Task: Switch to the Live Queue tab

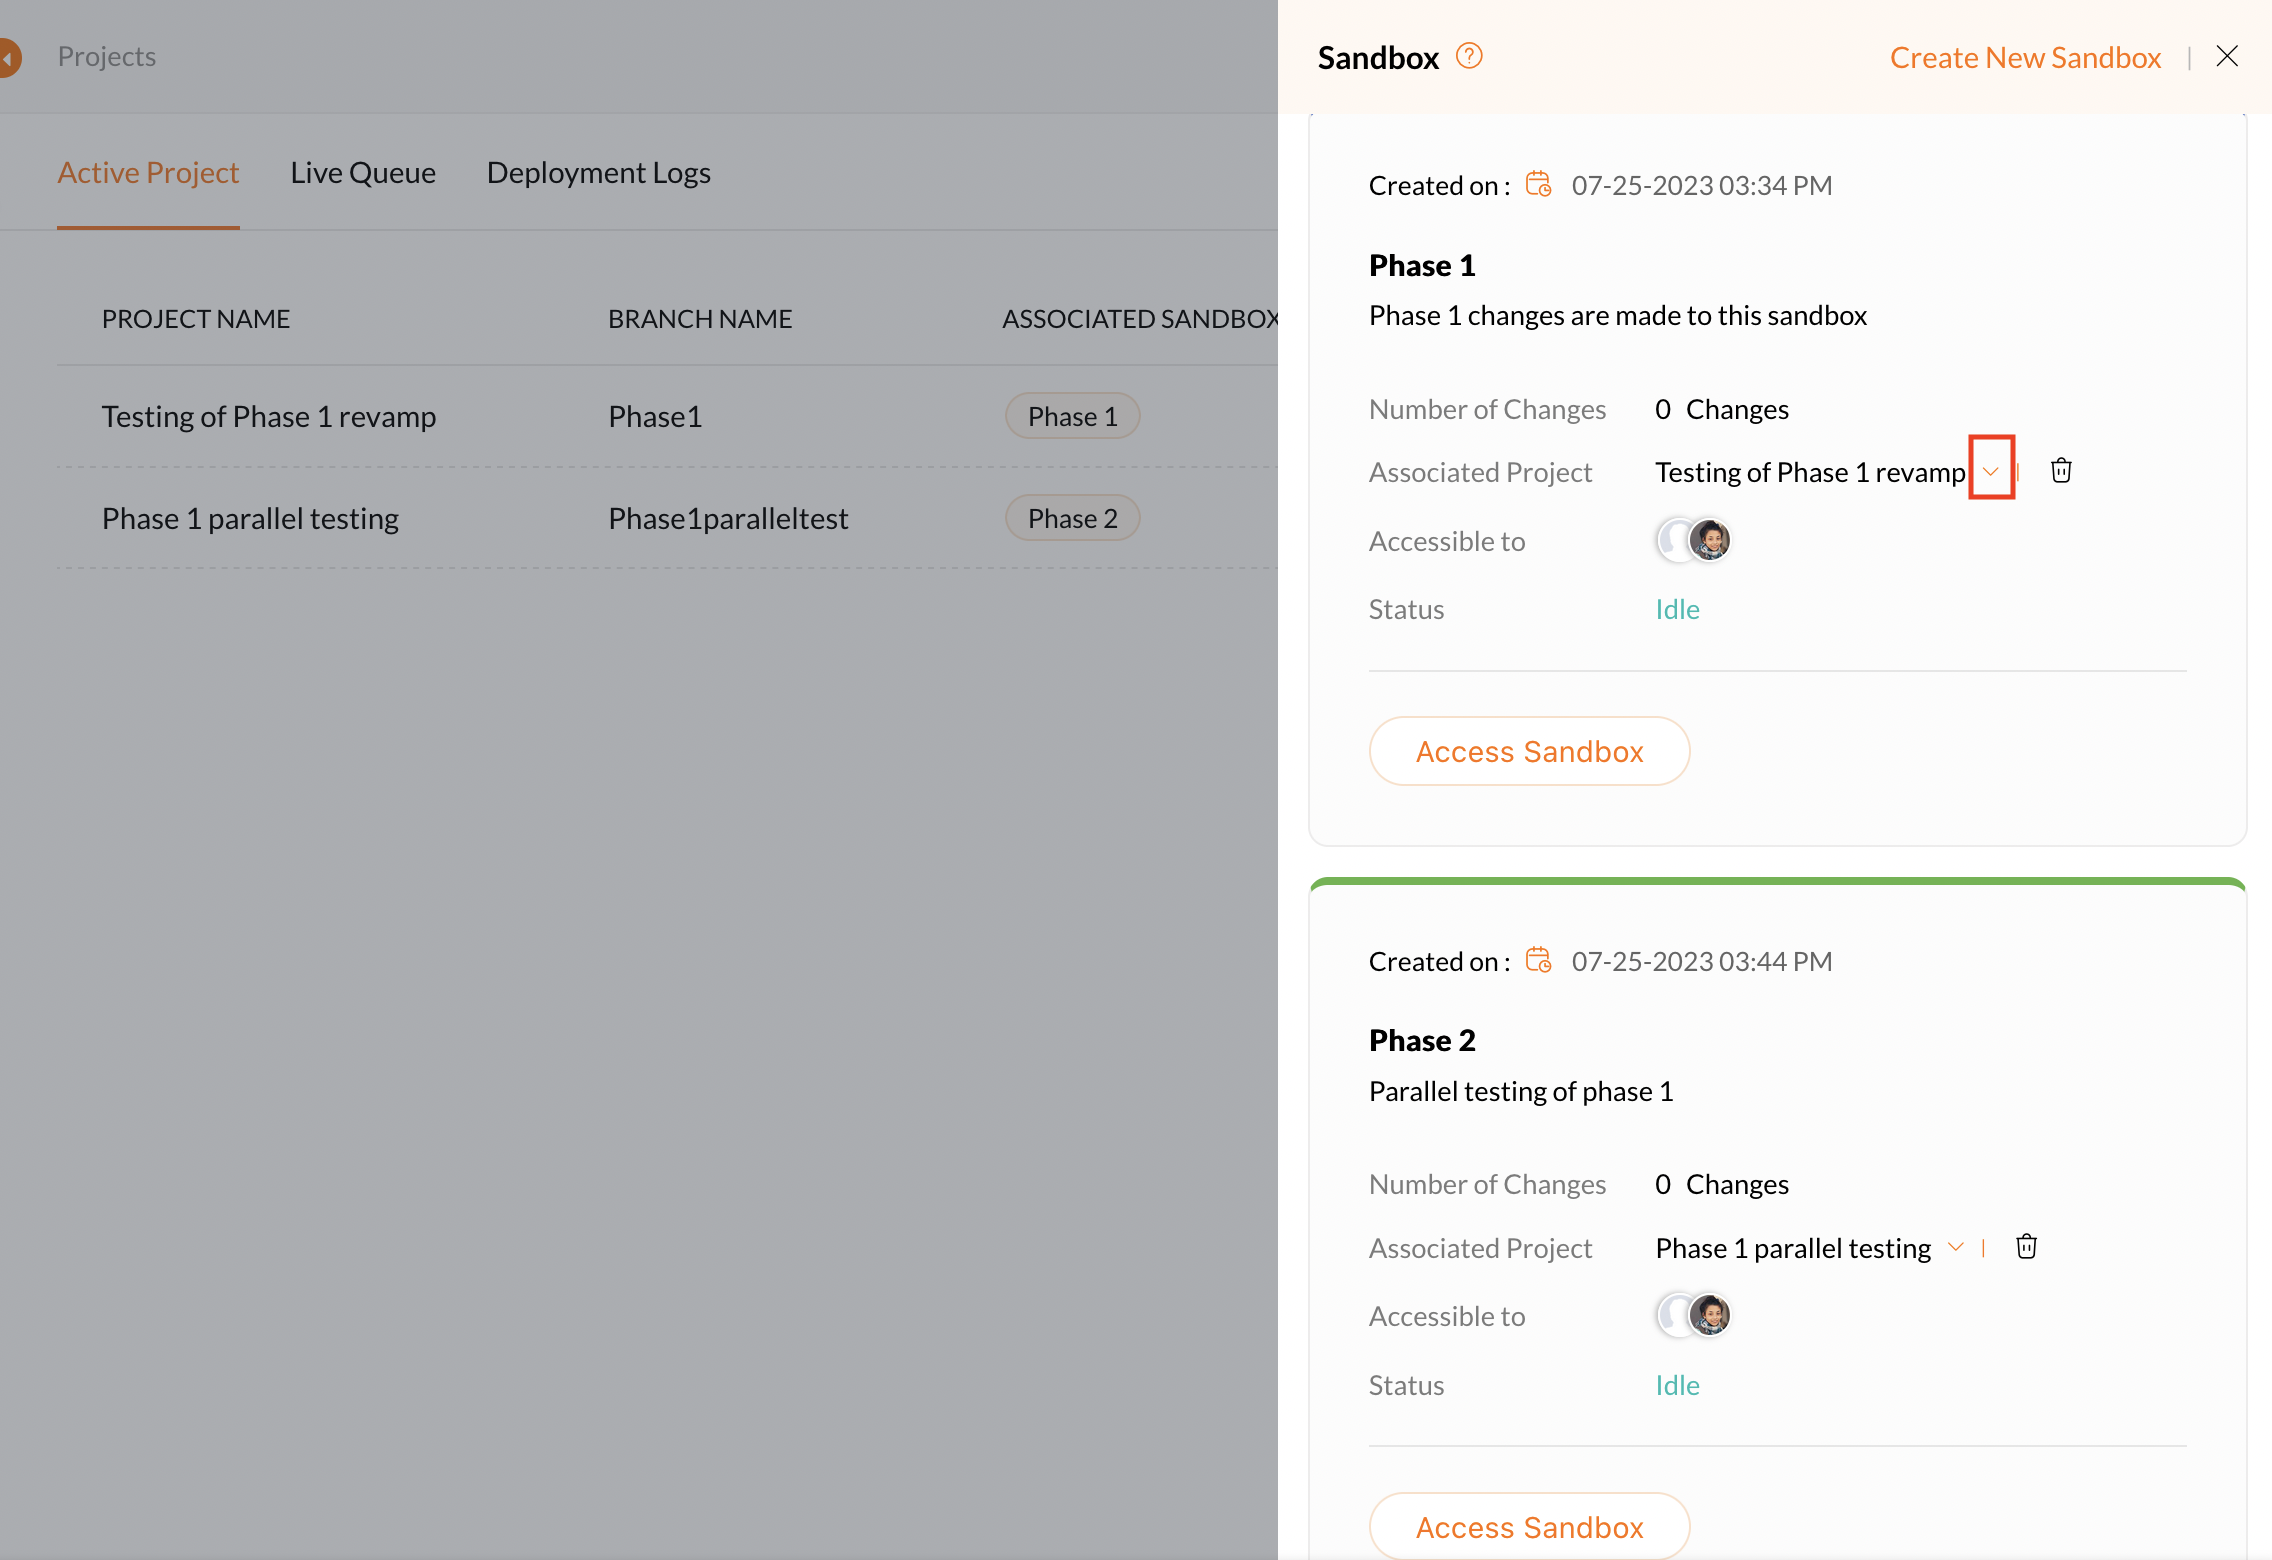Action: click(x=362, y=172)
